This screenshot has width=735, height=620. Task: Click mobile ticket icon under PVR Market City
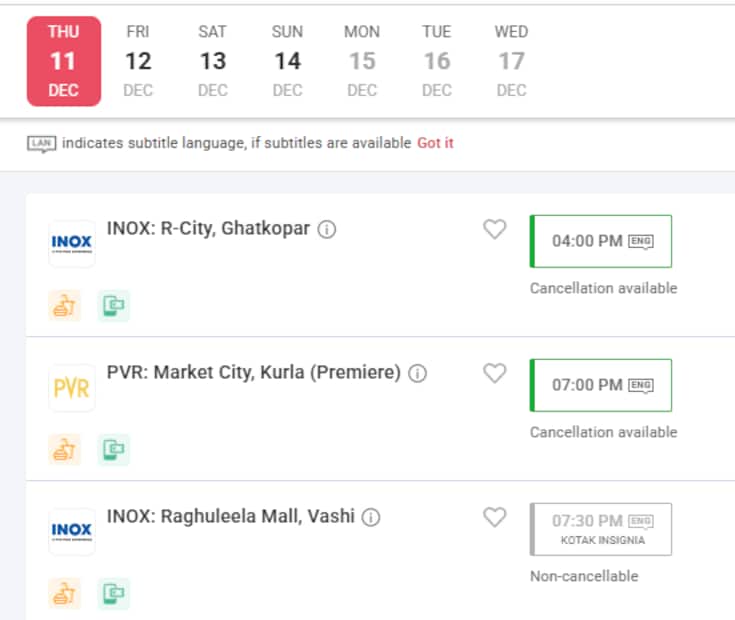click(x=114, y=450)
